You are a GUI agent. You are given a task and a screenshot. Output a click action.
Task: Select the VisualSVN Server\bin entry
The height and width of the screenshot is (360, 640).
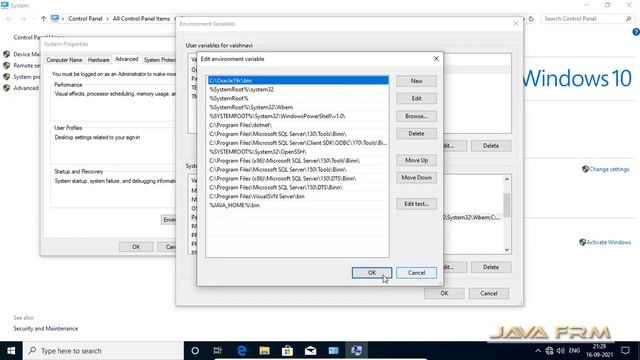point(298,196)
